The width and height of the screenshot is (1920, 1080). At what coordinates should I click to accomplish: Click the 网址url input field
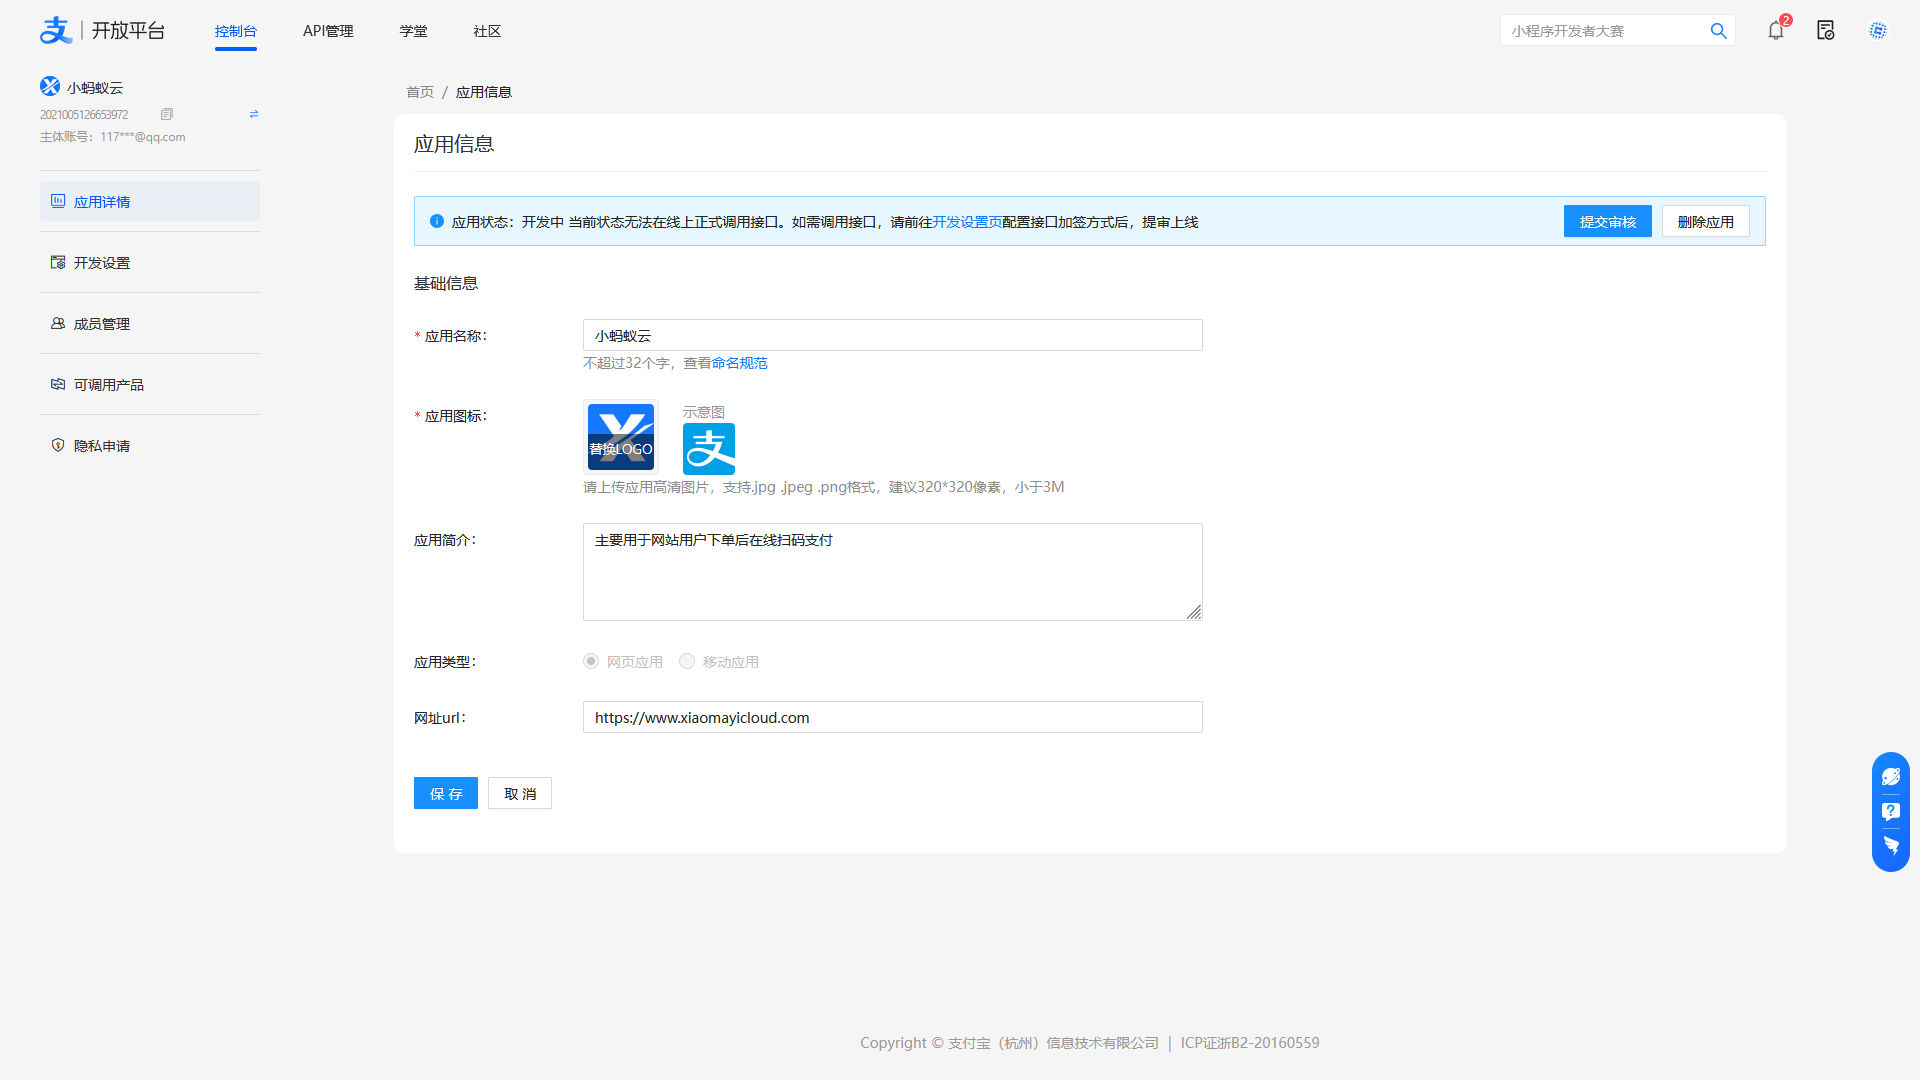tap(892, 717)
